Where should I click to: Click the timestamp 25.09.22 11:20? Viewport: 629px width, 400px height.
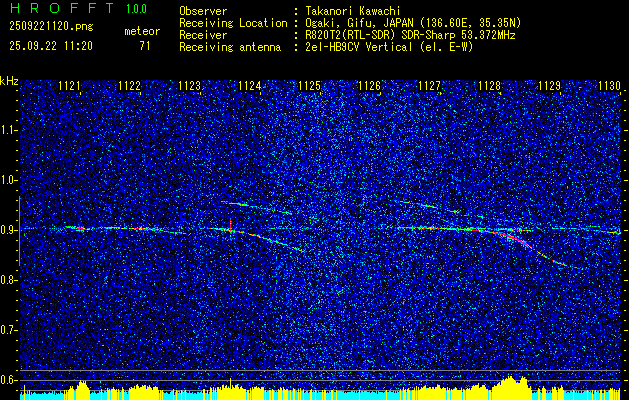coord(51,46)
